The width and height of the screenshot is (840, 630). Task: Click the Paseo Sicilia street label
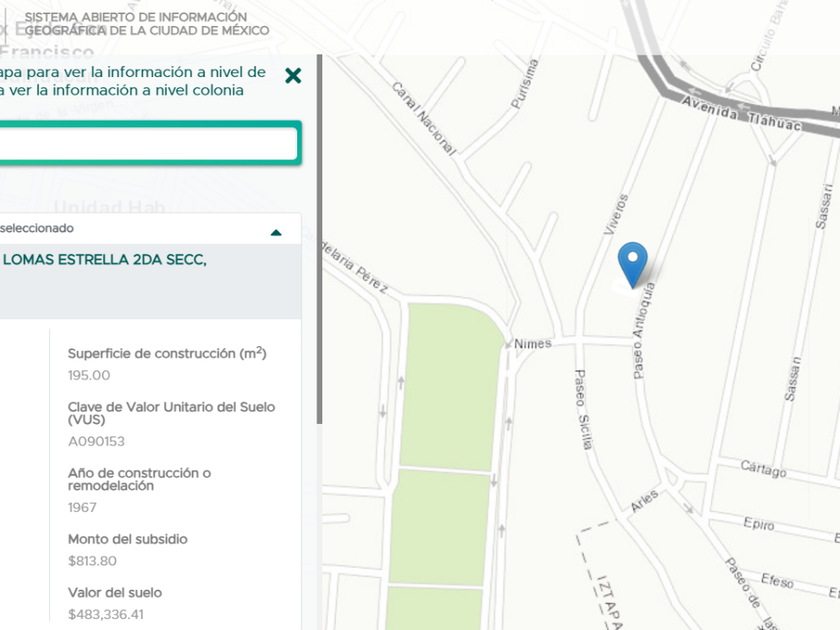coord(583,409)
